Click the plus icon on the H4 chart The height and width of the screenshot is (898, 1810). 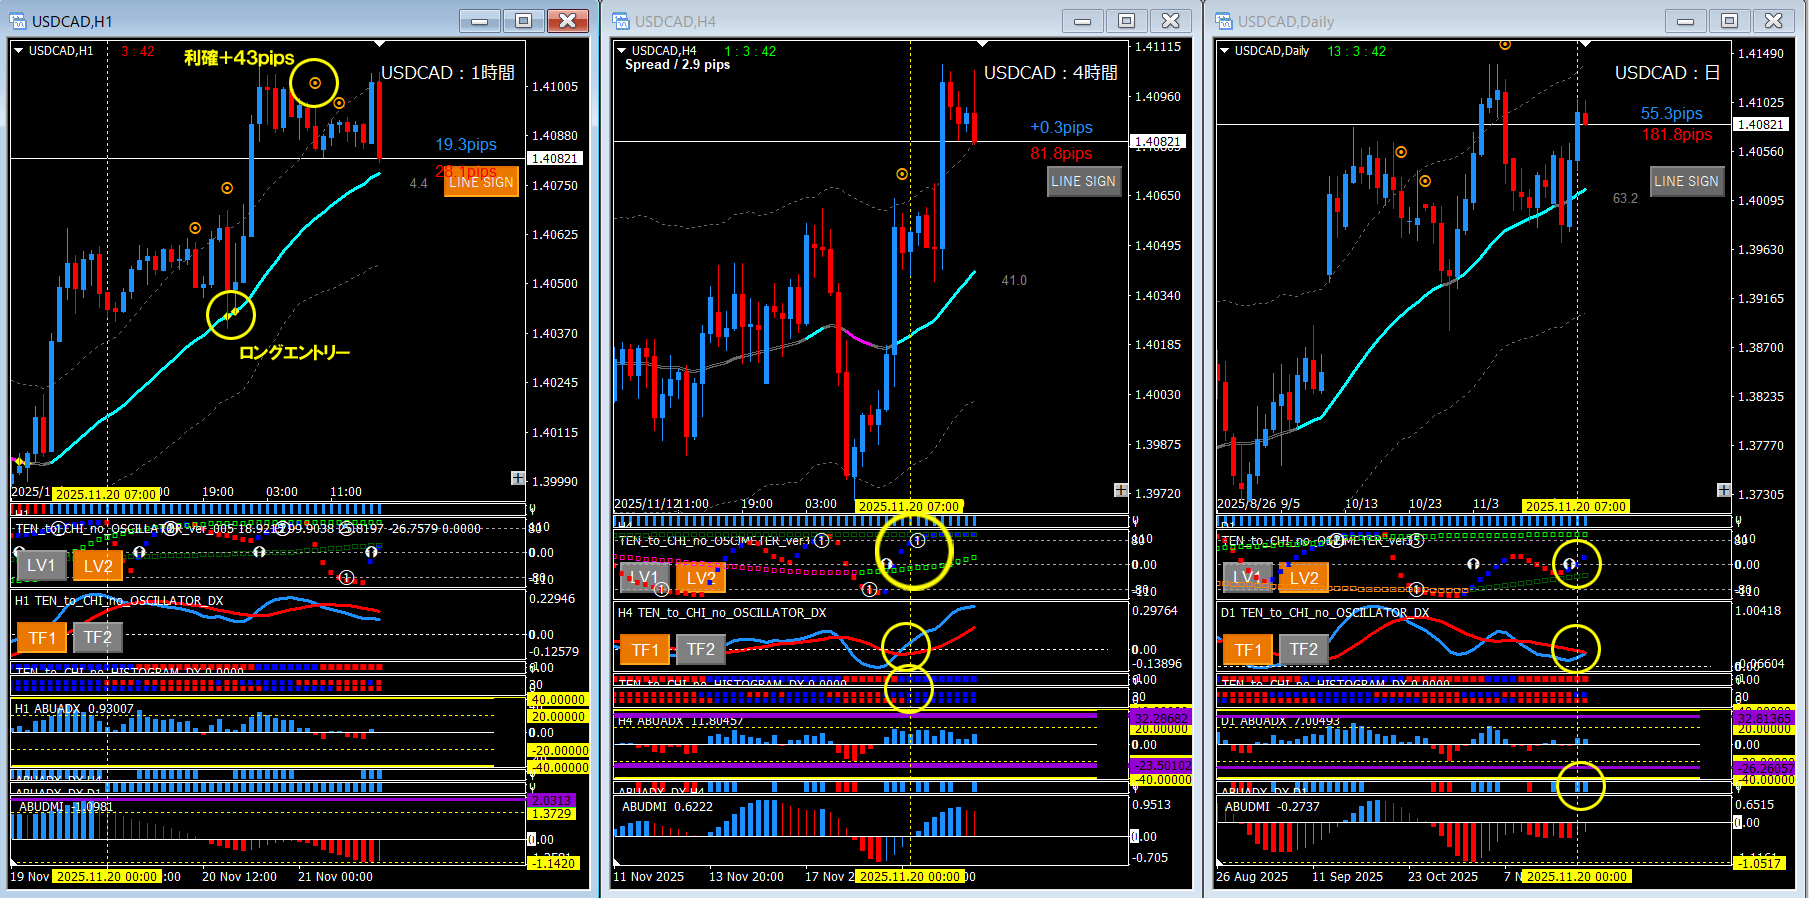tap(1121, 490)
